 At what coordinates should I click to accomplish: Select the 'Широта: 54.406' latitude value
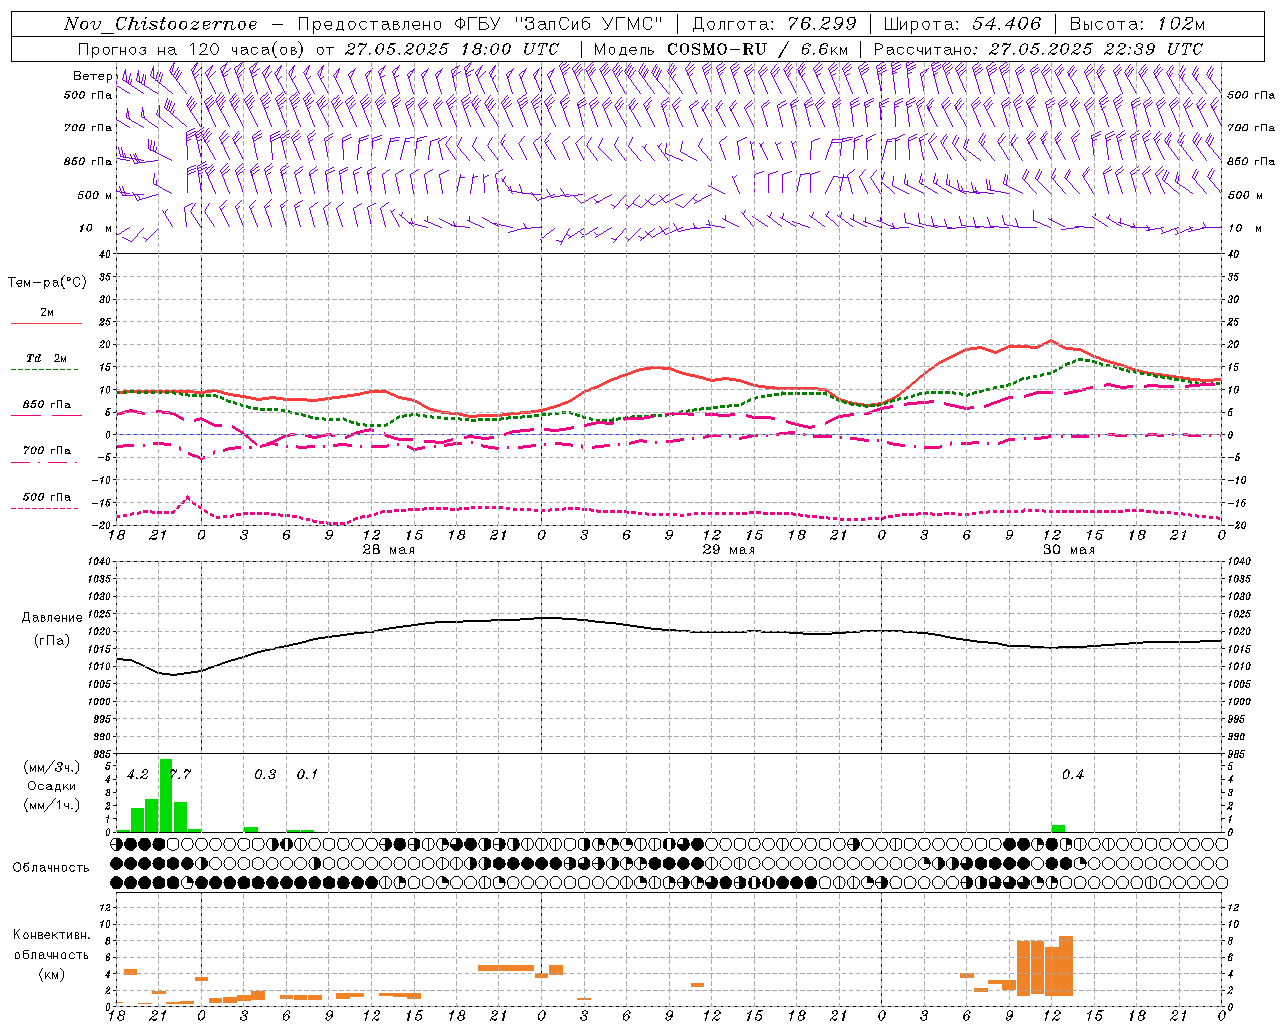(961, 24)
